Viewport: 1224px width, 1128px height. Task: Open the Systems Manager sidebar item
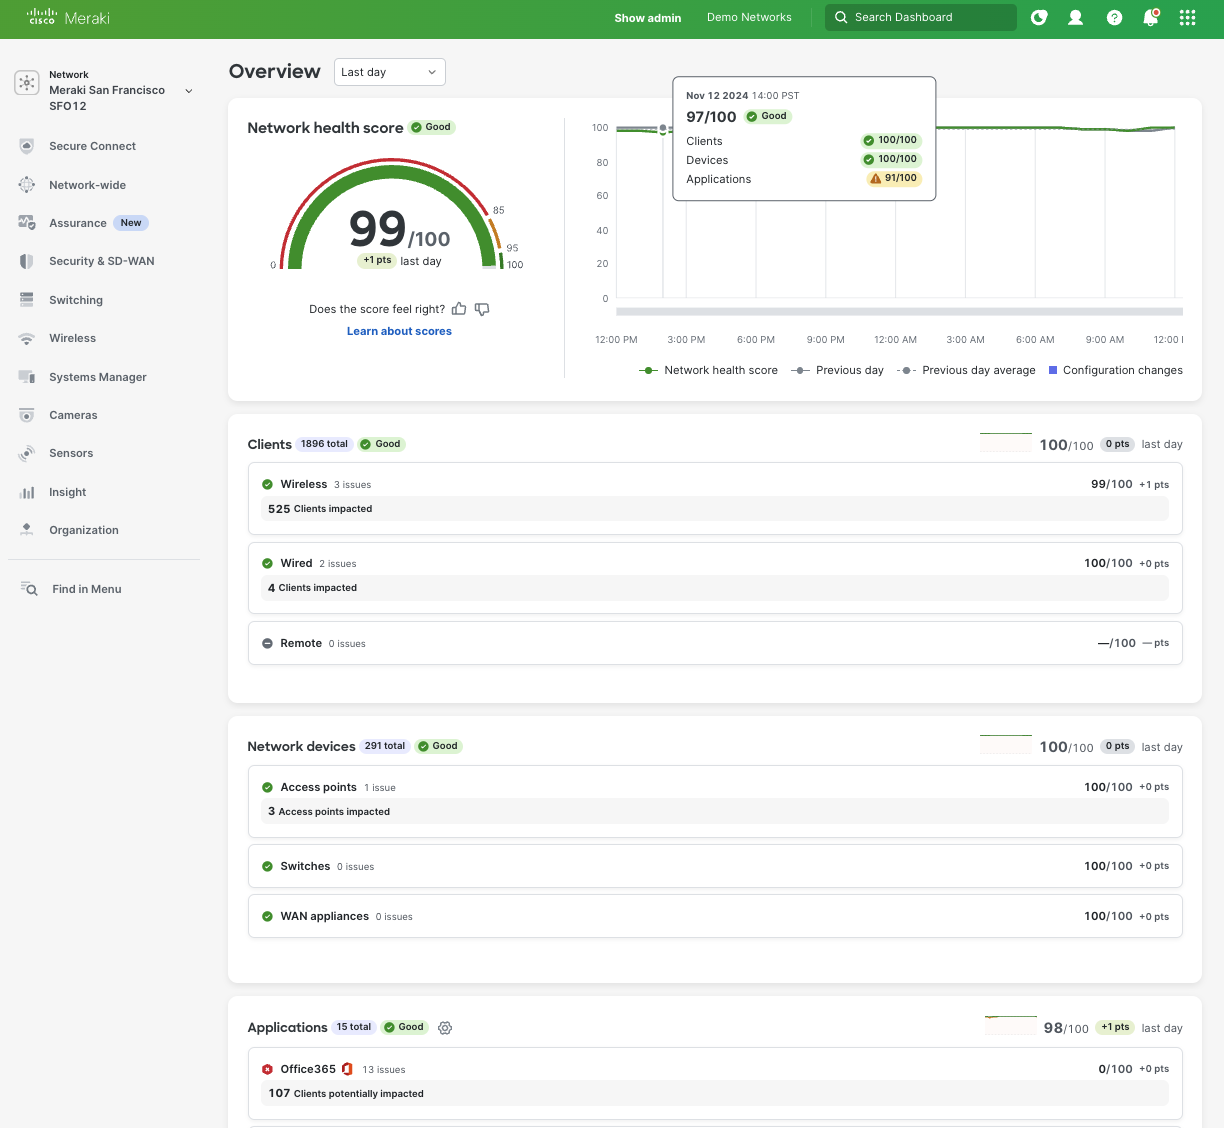click(97, 377)
